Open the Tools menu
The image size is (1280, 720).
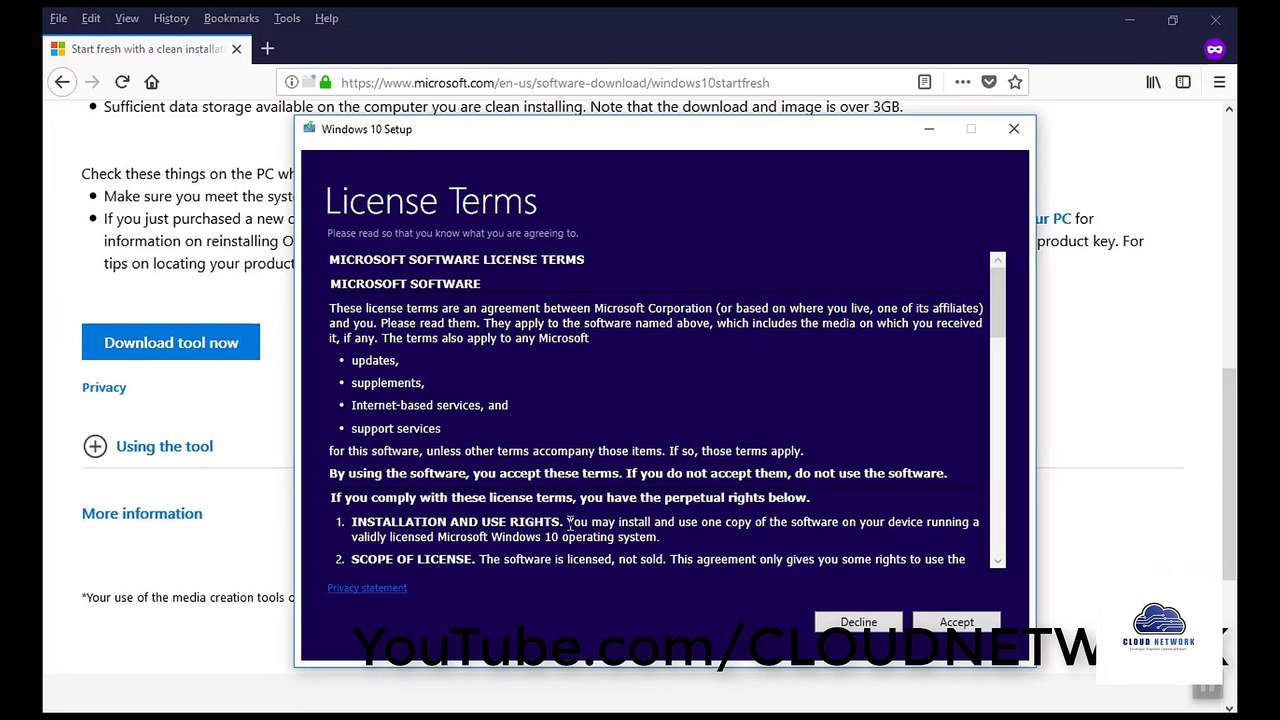coord(287,18)
